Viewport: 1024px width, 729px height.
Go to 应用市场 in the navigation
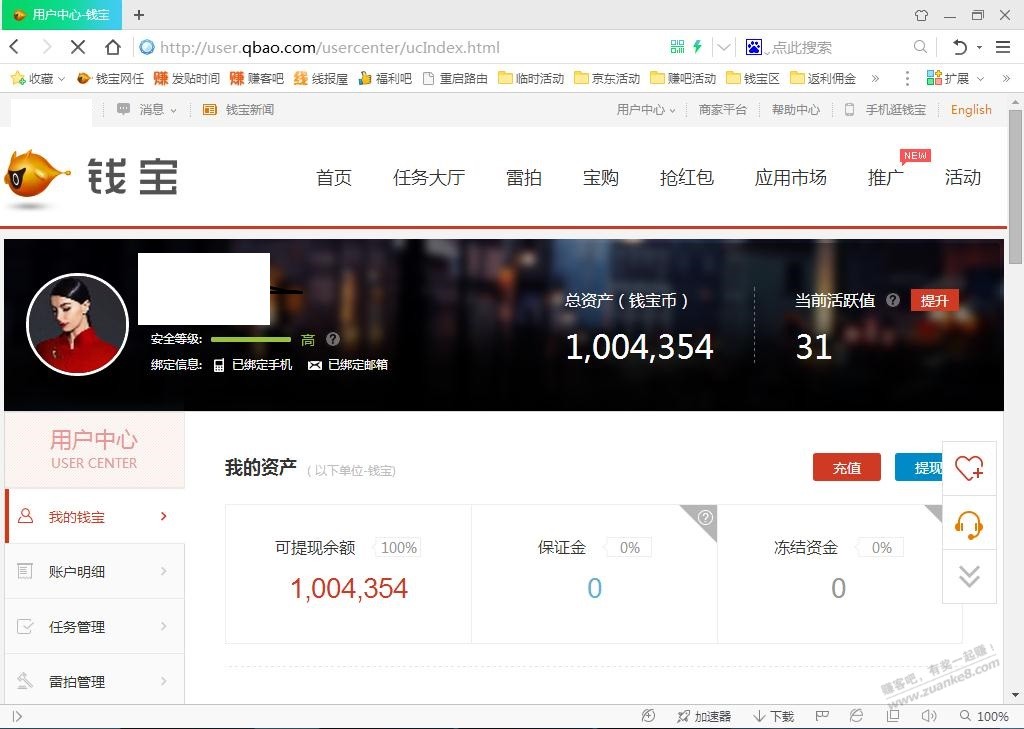(x=790, y=178)
